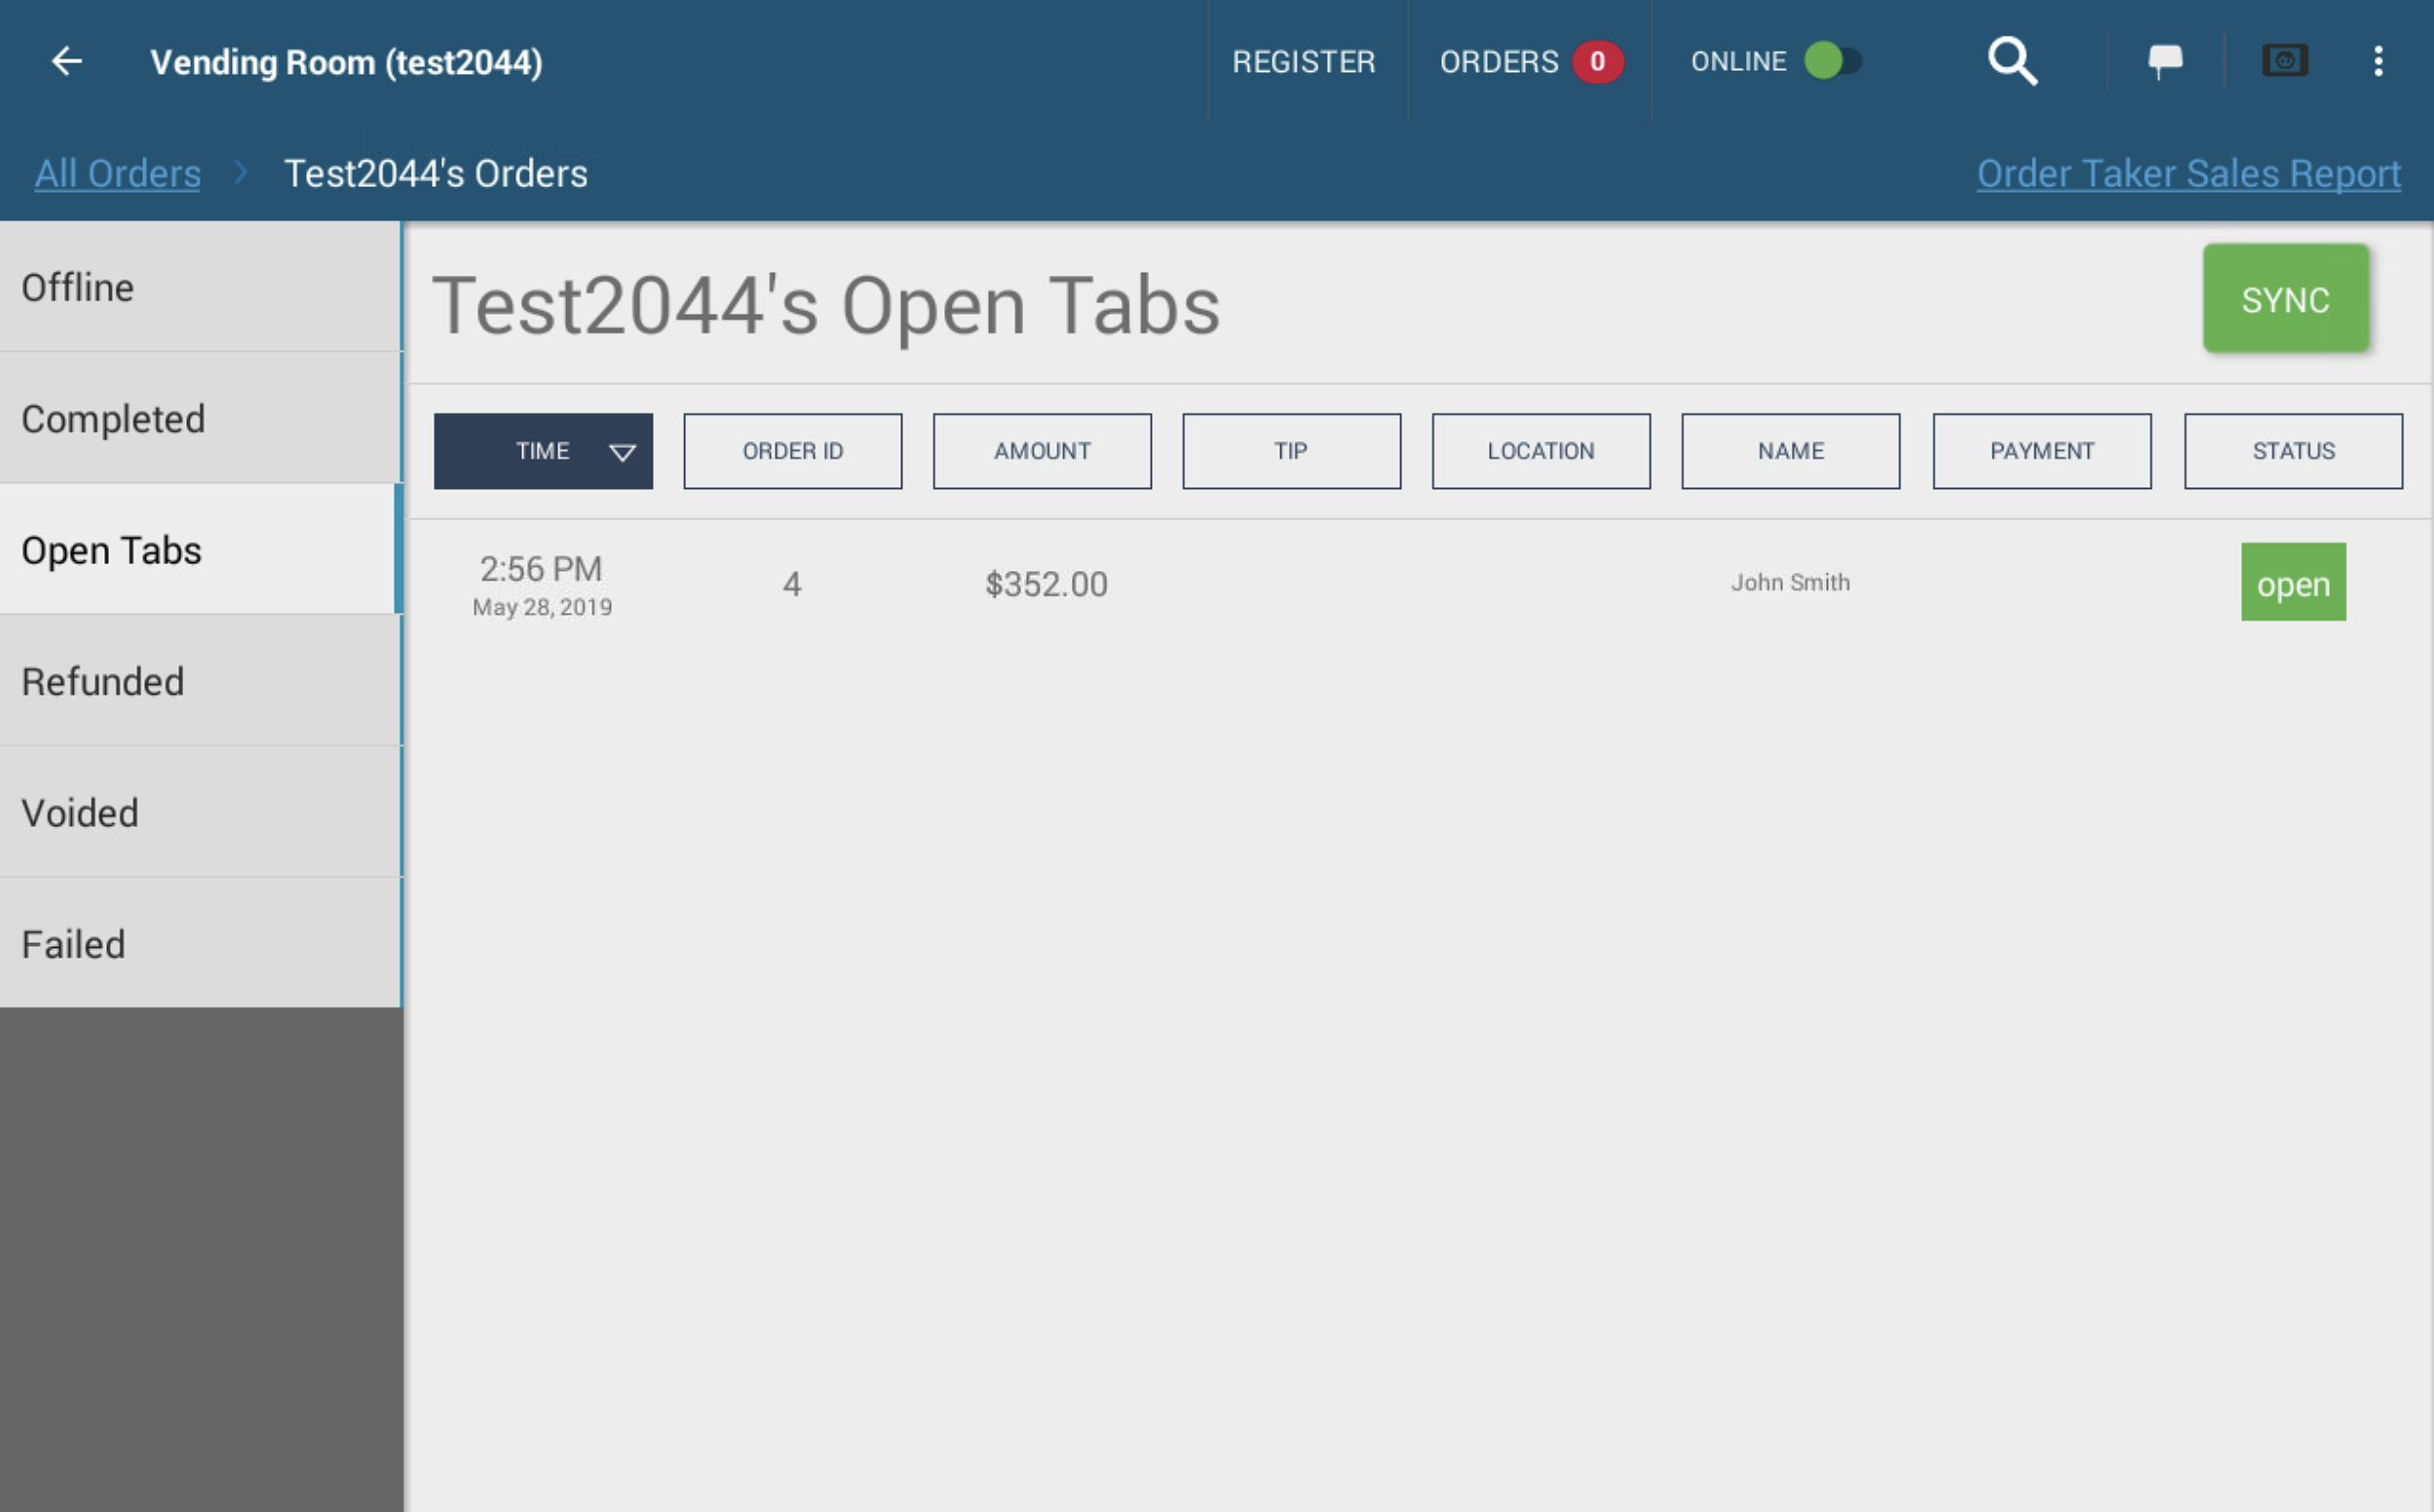Open the search magnifier icon

pyautogui.click(x=2012, y=62)
